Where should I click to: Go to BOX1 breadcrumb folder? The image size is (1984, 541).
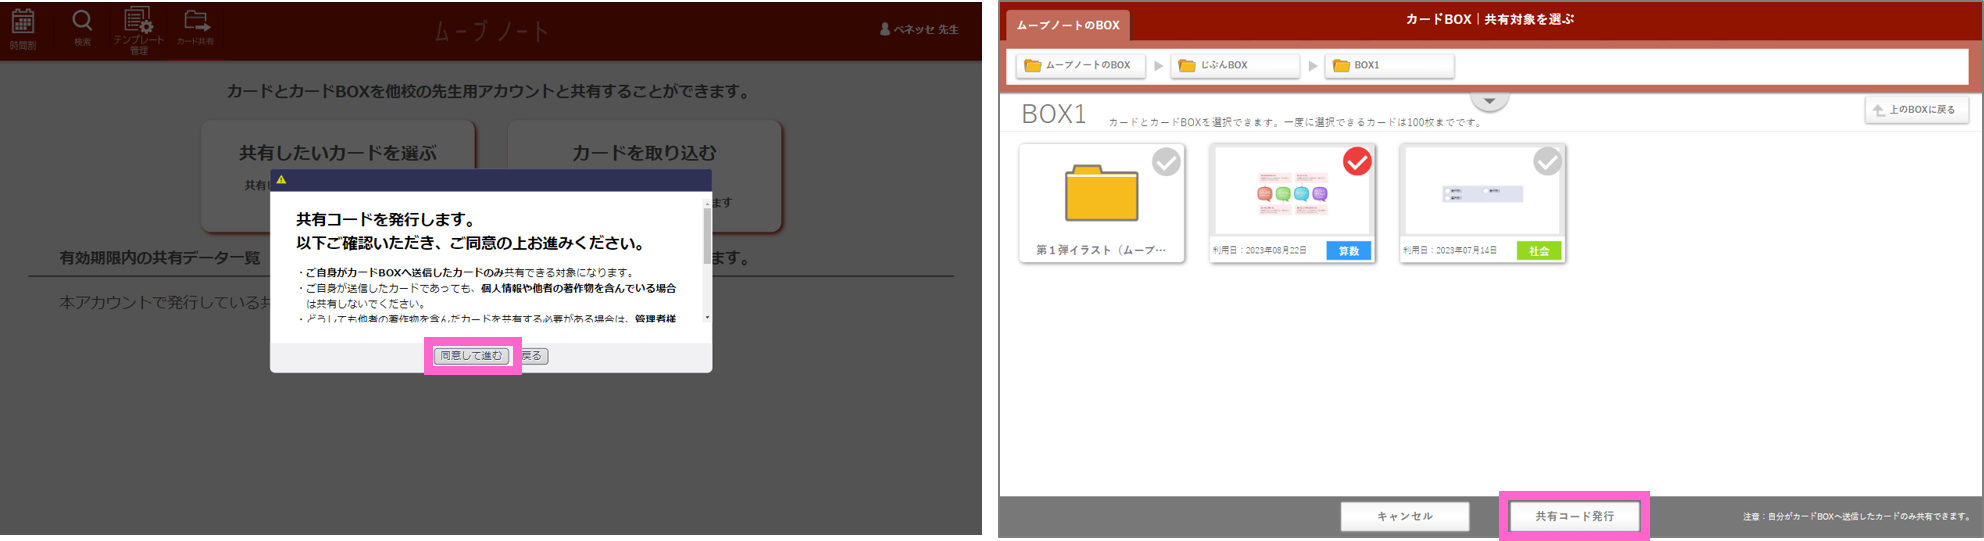coord(1389,65)
